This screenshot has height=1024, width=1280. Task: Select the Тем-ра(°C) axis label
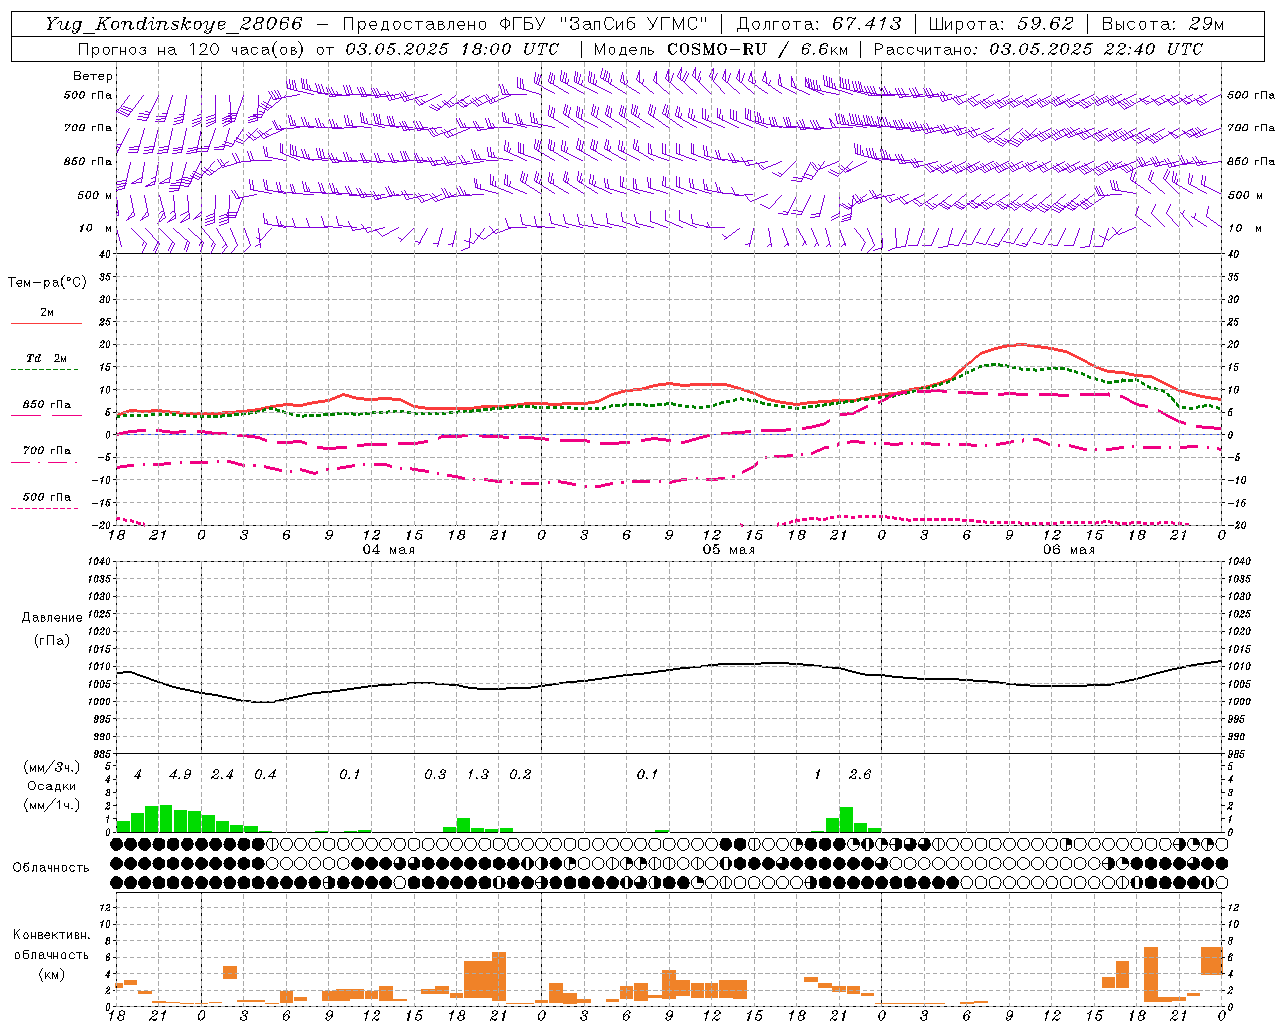tap(47, 283)
